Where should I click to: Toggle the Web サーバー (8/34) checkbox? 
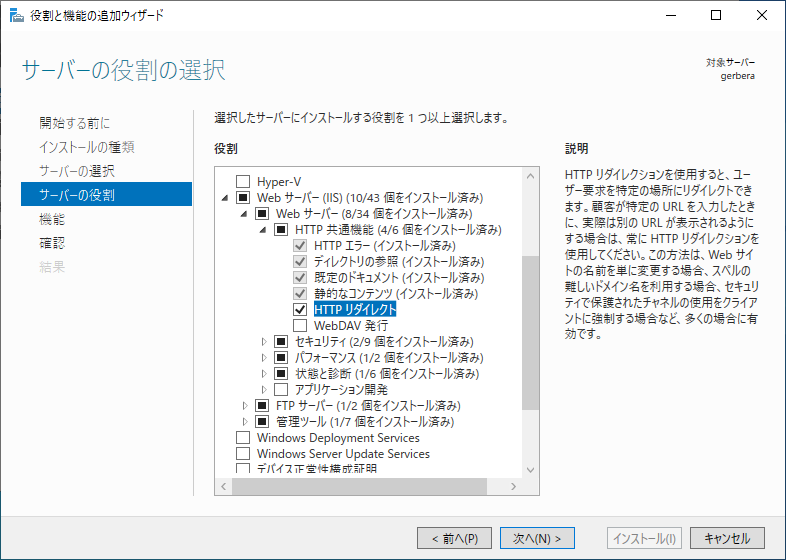click(262, 214)
